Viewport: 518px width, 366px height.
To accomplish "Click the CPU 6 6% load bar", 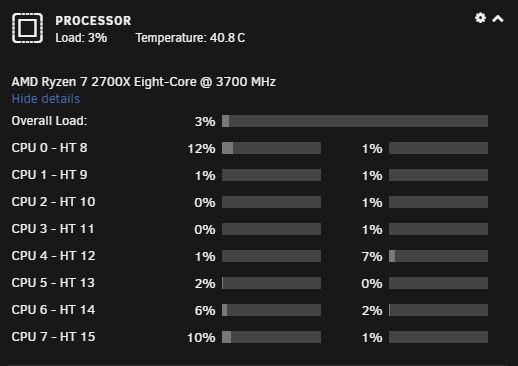I will coord(271,310).
